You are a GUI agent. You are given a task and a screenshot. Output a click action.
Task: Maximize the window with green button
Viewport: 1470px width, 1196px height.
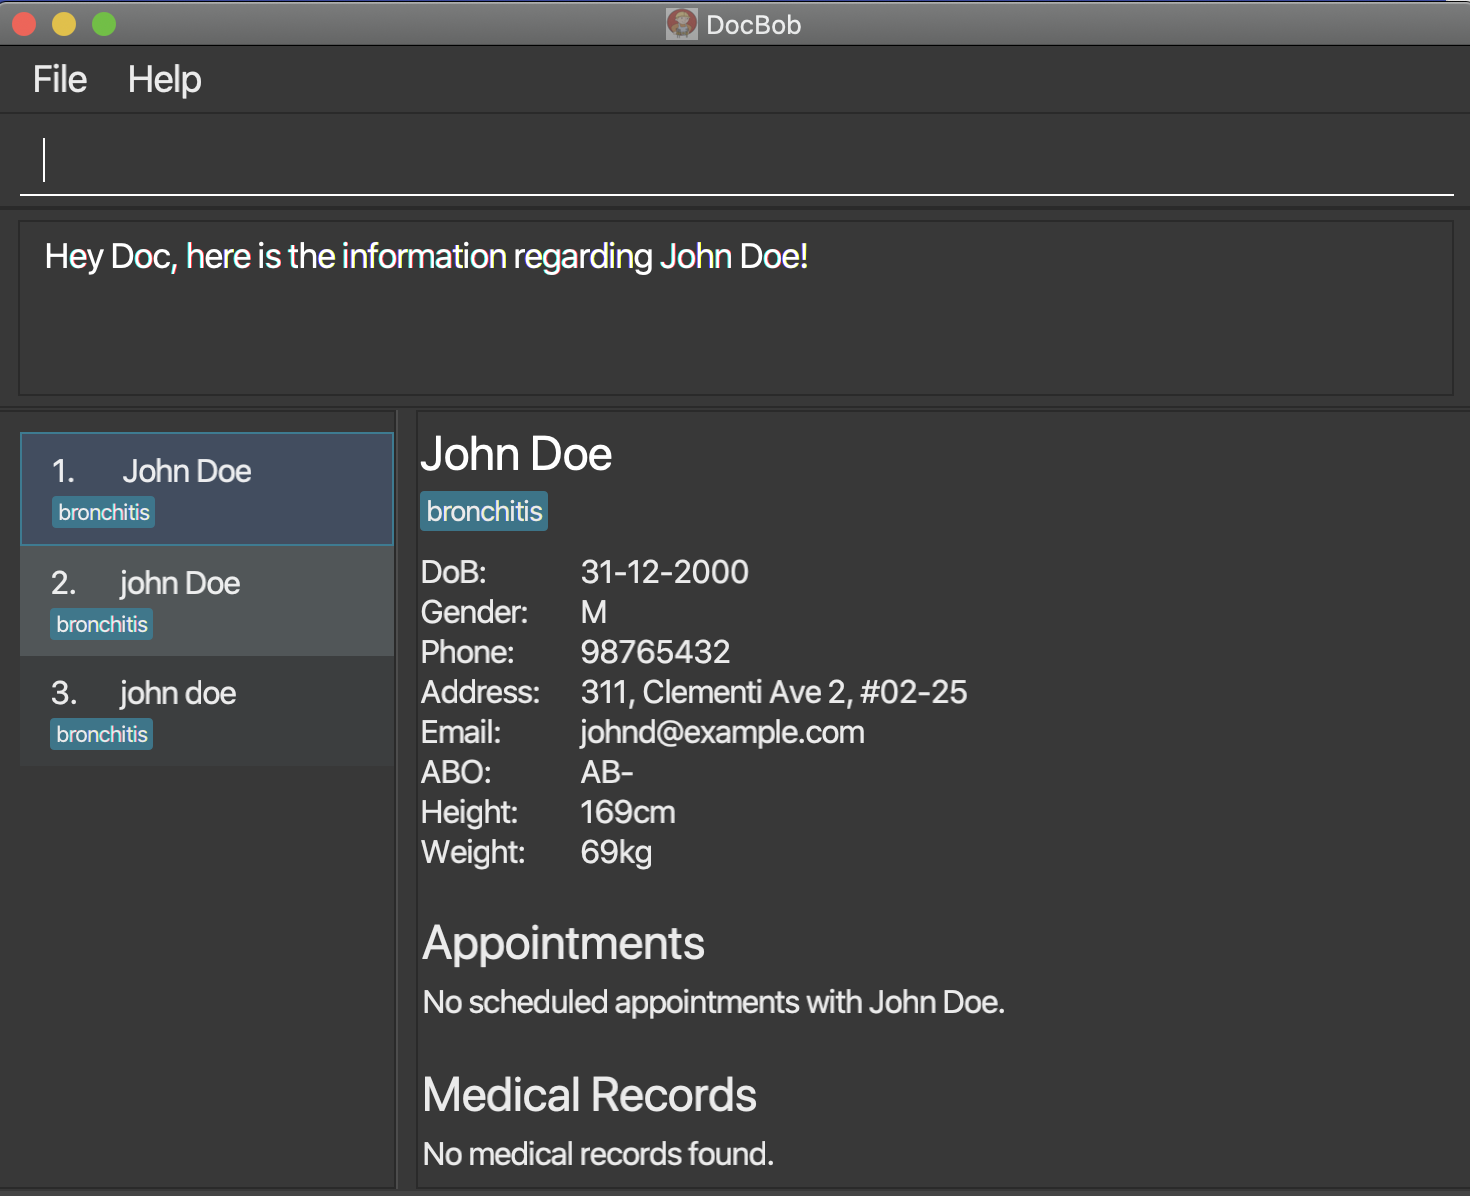104,24
